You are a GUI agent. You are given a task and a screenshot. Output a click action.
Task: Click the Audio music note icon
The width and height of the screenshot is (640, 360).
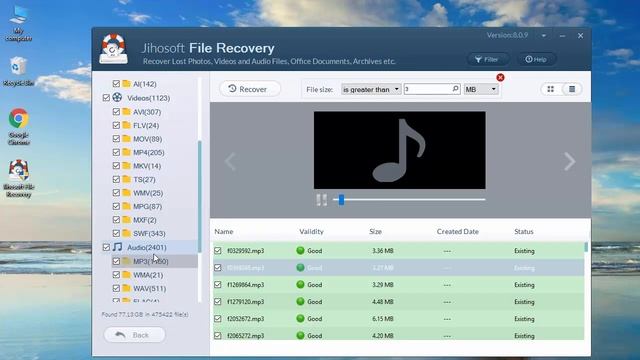118,247
